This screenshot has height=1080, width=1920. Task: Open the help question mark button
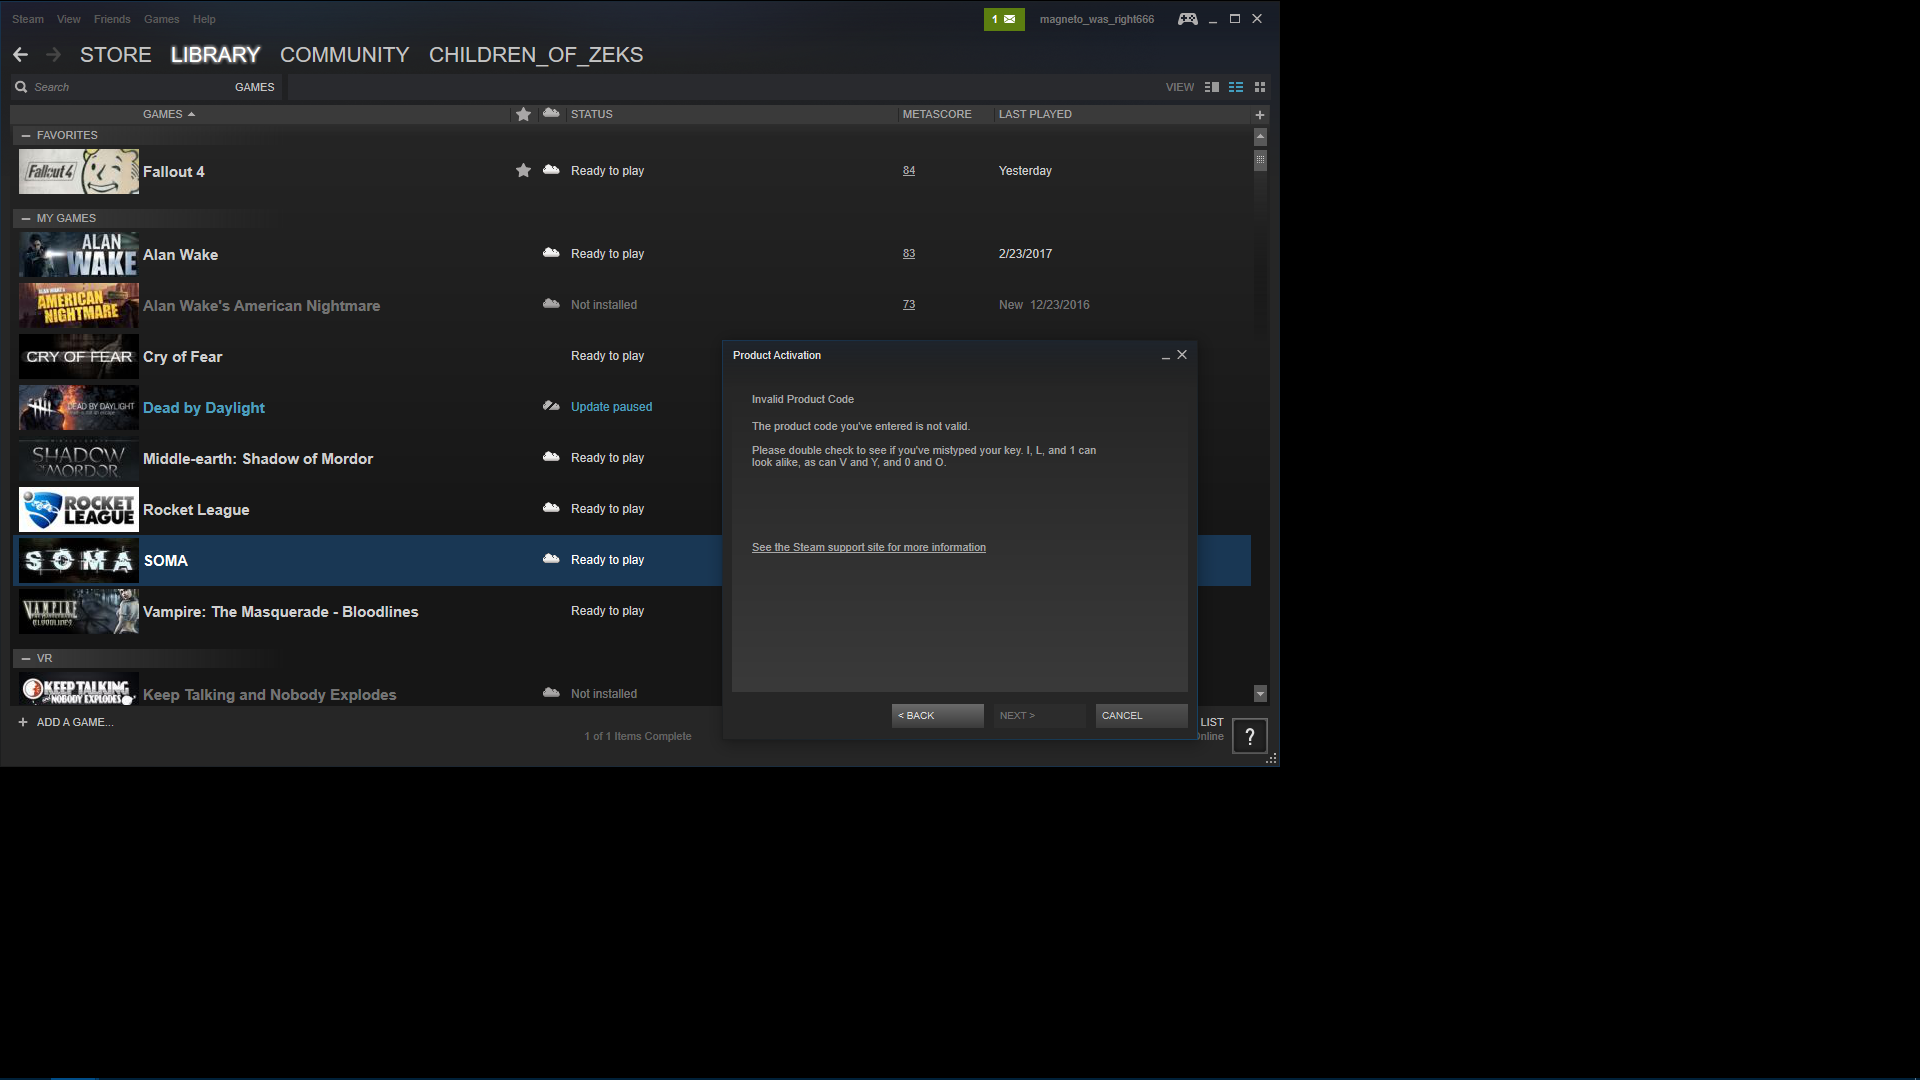[1250, 737]
